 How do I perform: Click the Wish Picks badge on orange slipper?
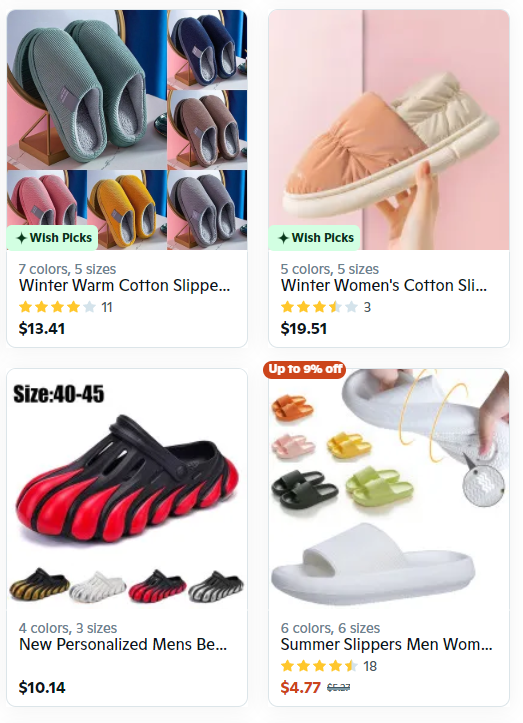(x=314, y=237)
